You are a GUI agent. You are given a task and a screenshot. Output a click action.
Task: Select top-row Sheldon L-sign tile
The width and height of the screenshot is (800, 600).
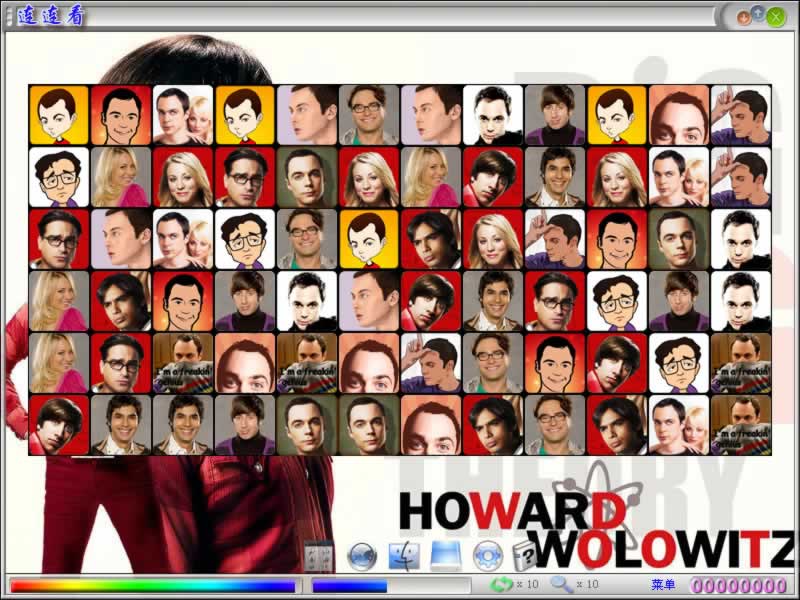741,115
